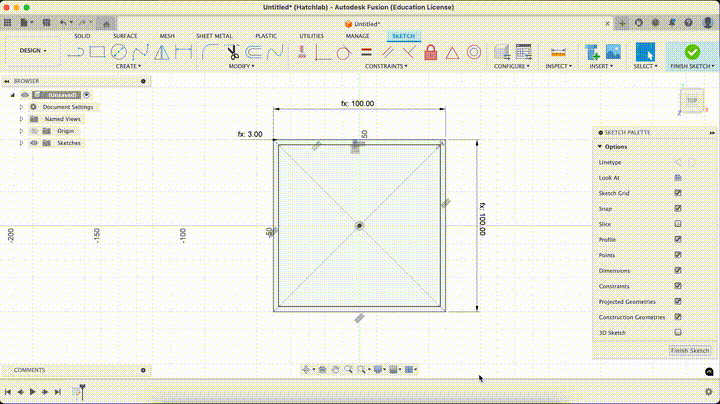Click the Horizontal/Vertical constraint icon

click(x=302, y=52)
